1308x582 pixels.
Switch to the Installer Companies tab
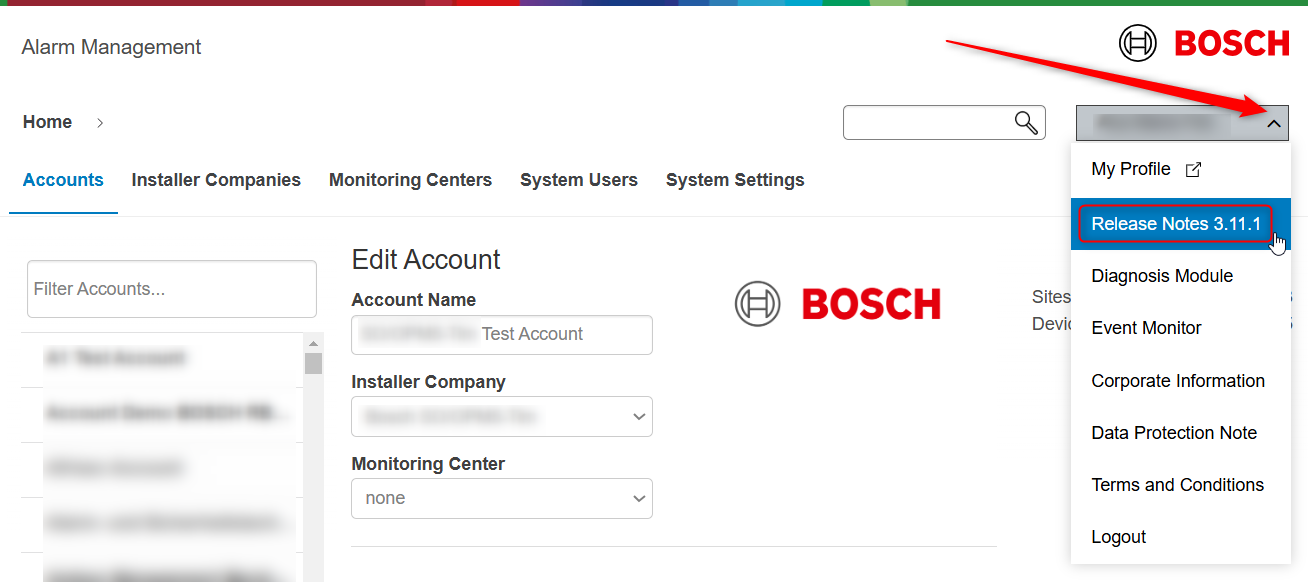tap(216, 180)
